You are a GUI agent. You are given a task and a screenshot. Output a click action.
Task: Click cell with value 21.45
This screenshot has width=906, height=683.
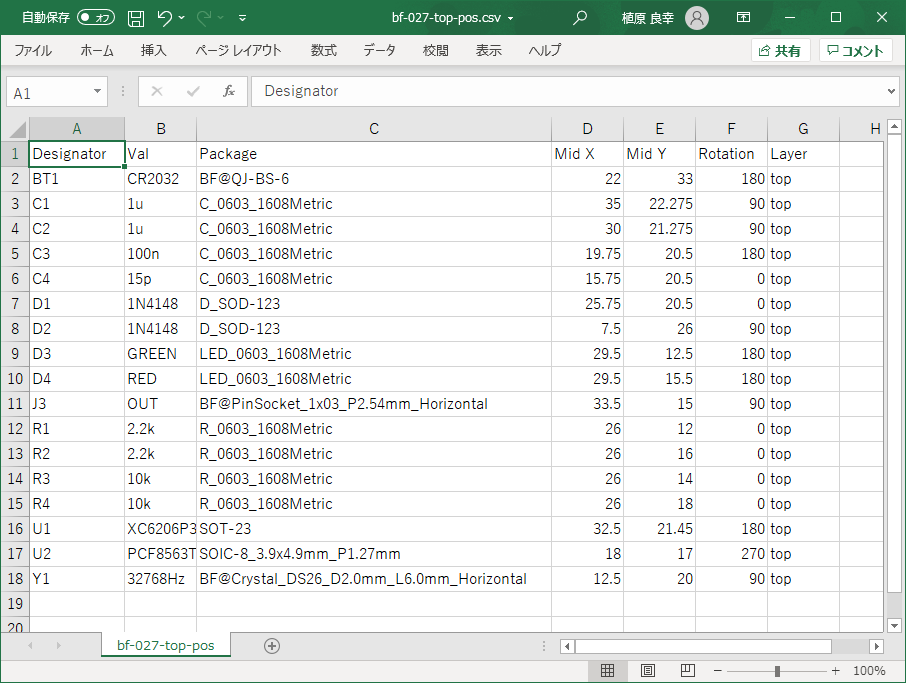[659, 529]
